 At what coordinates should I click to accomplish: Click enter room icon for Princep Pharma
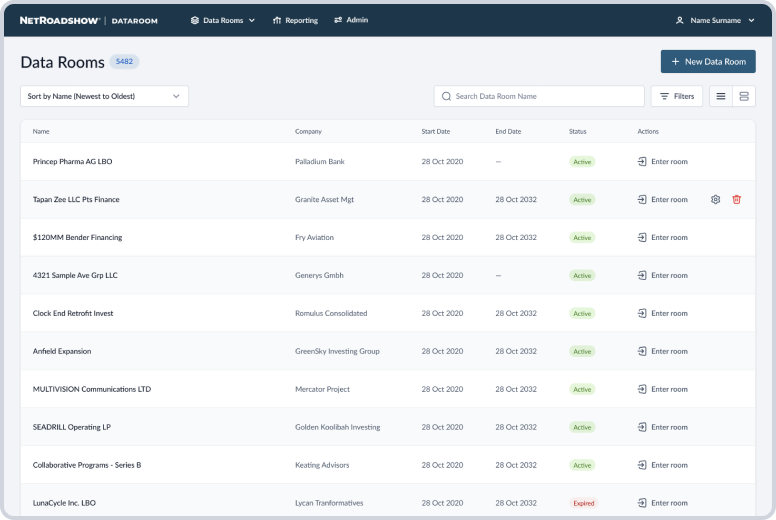point(642,161)
